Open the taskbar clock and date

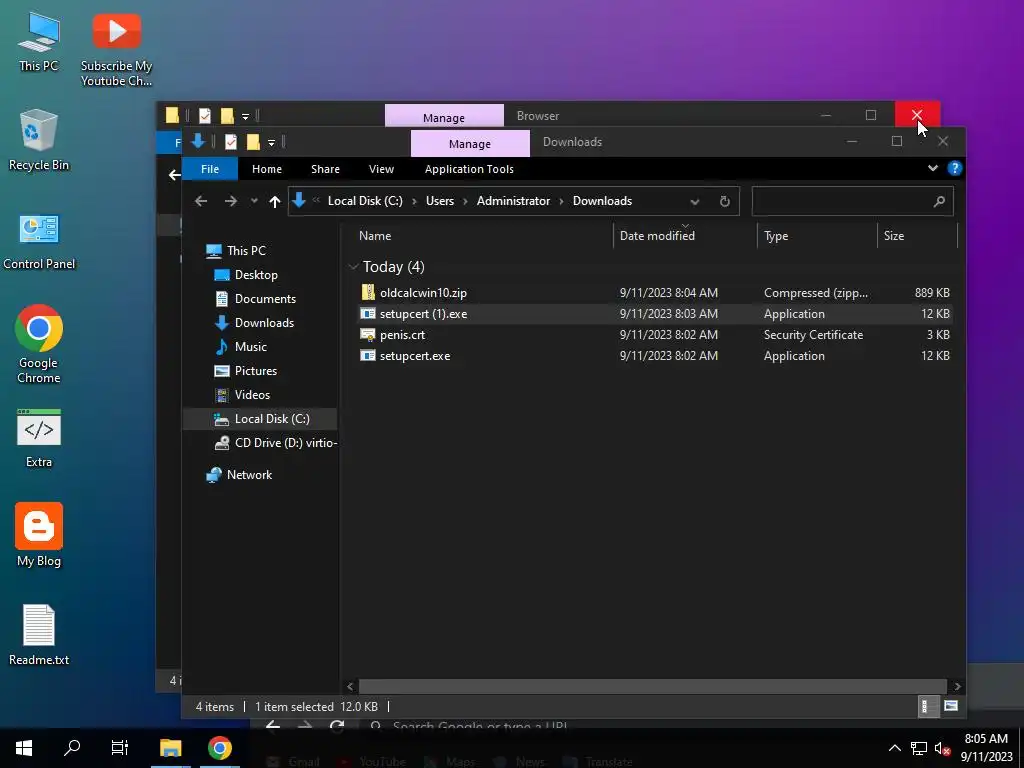[x=986, y=748]
